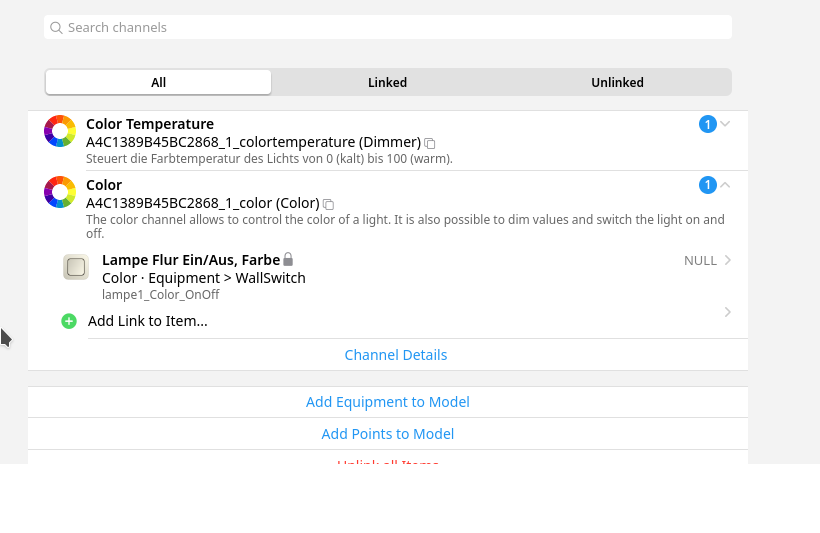Open Channel Details
The width and height of the screenshot is (820, 533).
click(x=396, y=355)
